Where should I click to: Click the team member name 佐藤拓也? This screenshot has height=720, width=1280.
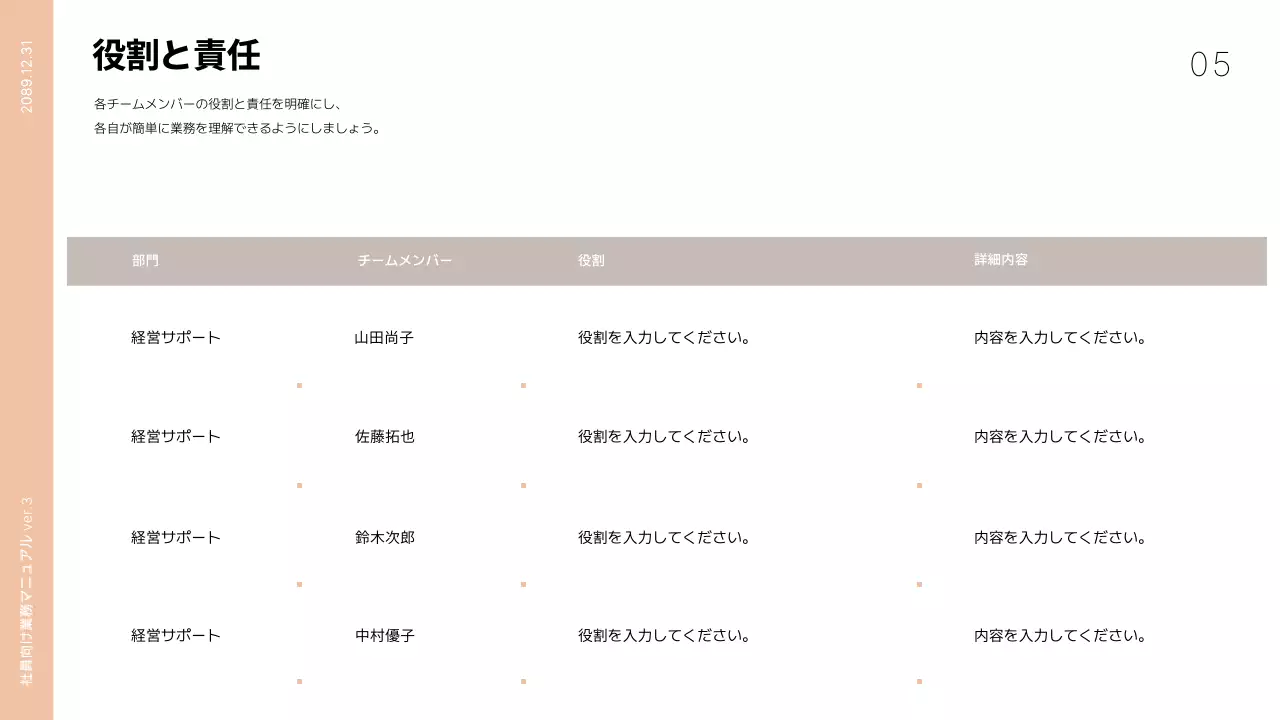pyautogui.click(x=384, y=437)
